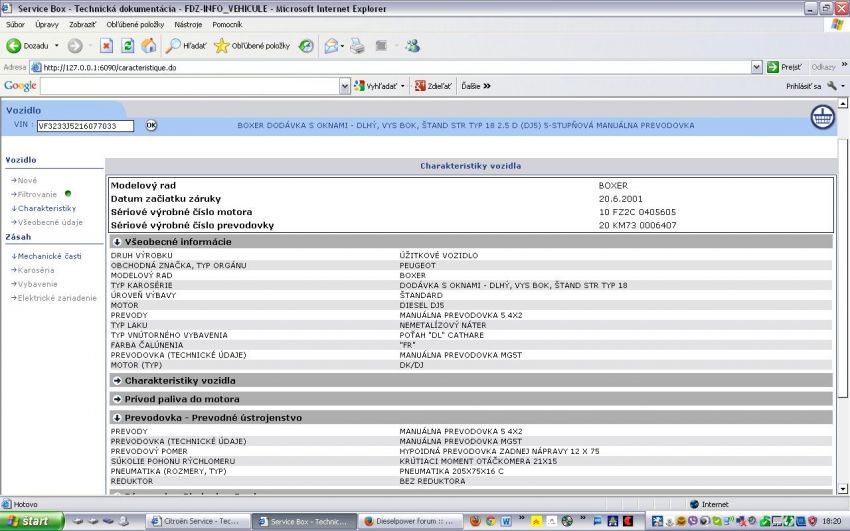850x531 pixels.
Task: Stop loading the page with the red X icon
Action: point(106,46)
